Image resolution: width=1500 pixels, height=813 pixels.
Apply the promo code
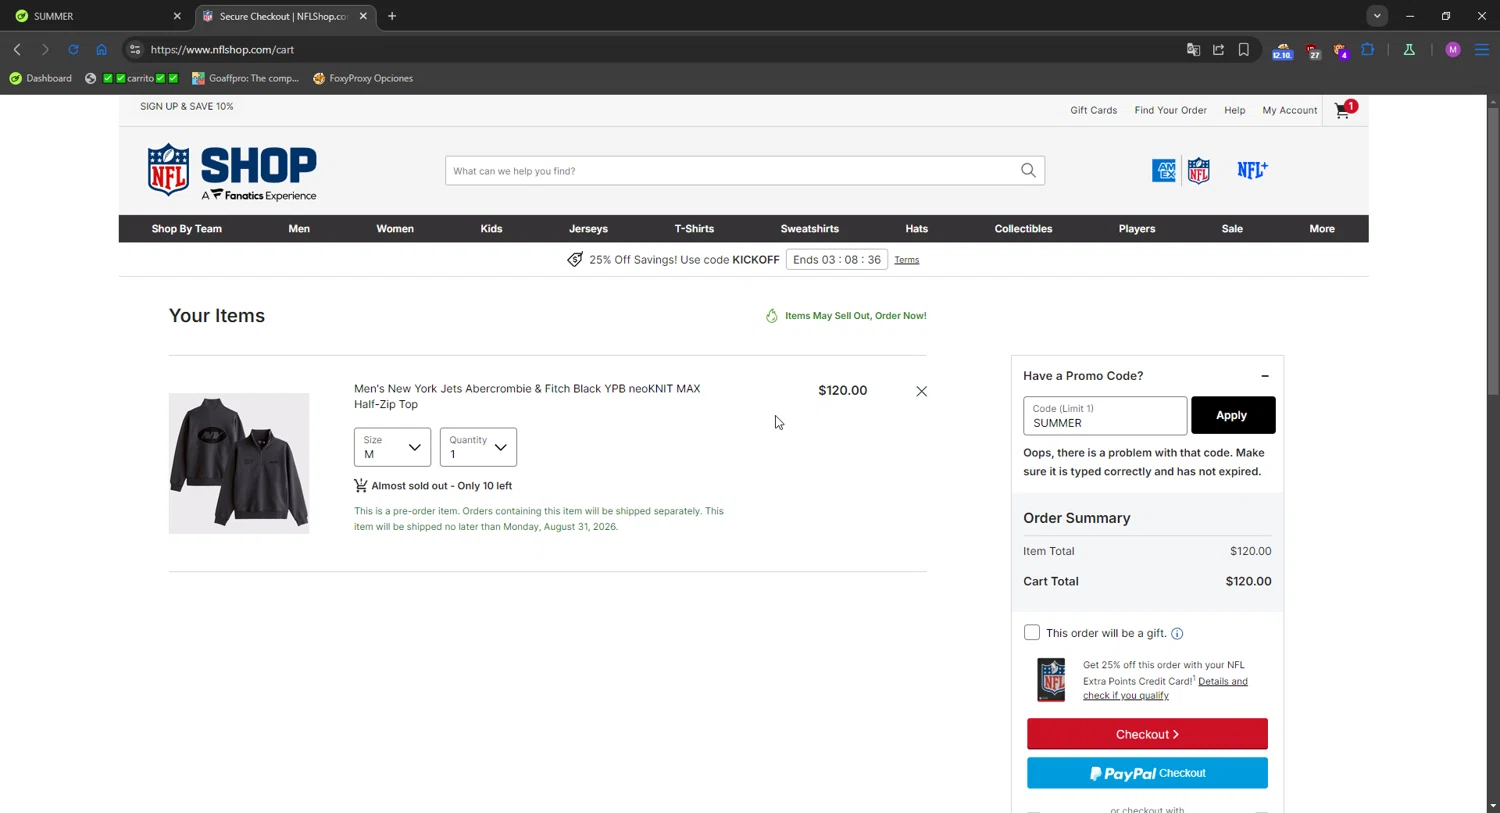tap(1233, 415)
